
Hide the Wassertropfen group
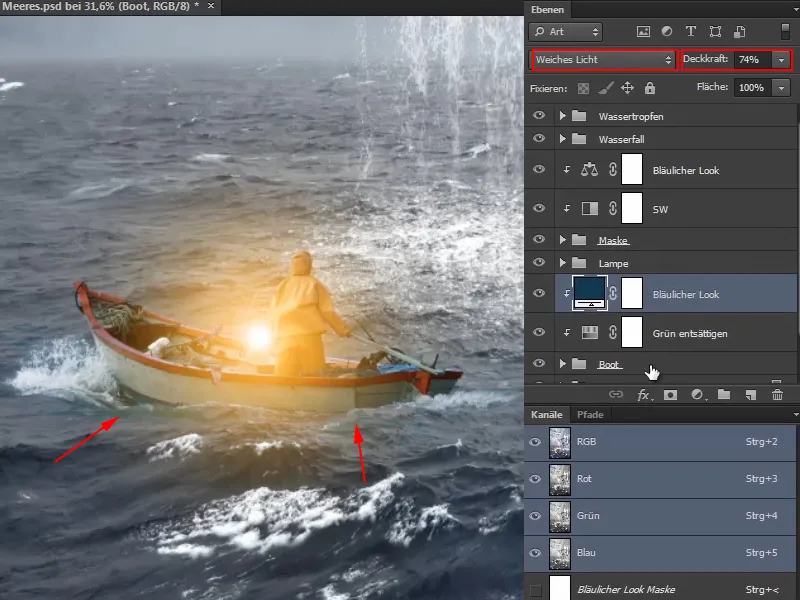pos(539,116)
